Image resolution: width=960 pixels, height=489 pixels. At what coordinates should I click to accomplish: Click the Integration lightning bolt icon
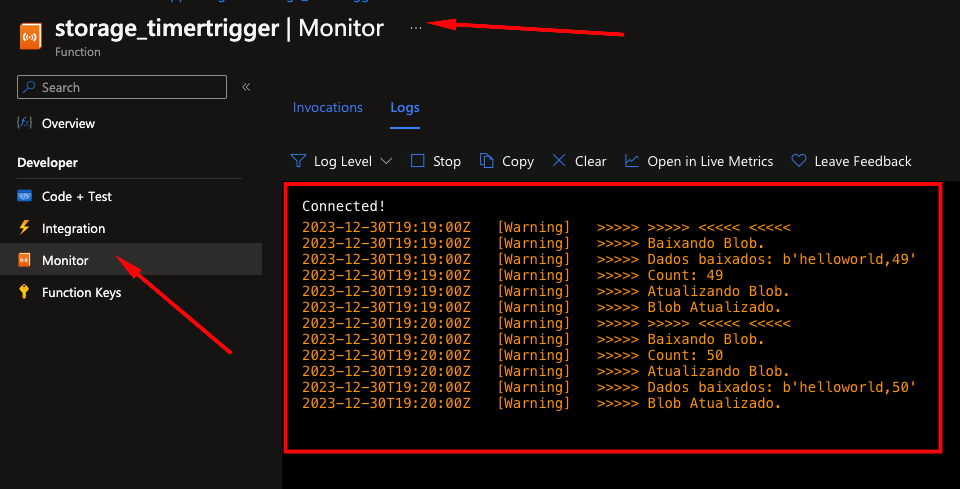point(24,228)
